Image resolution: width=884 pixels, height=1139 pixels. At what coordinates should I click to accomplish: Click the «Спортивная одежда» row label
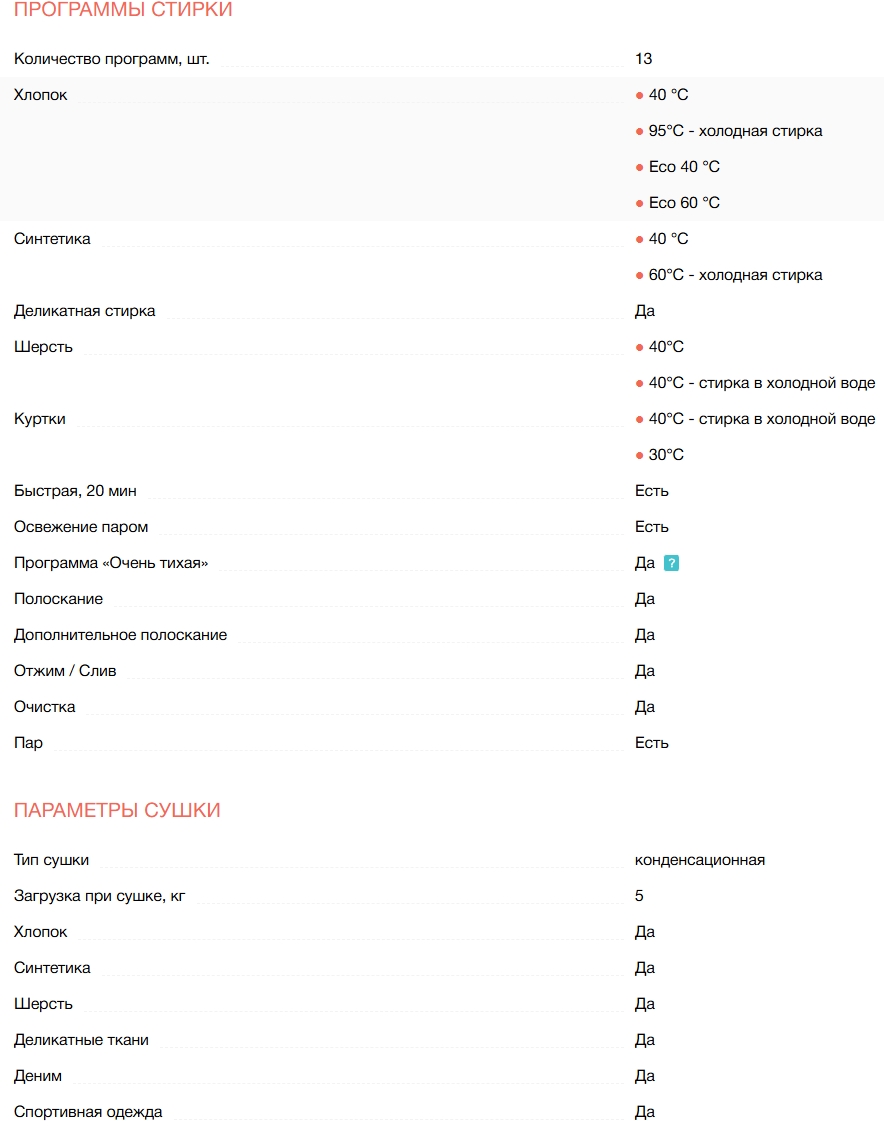coord(88,1112)
